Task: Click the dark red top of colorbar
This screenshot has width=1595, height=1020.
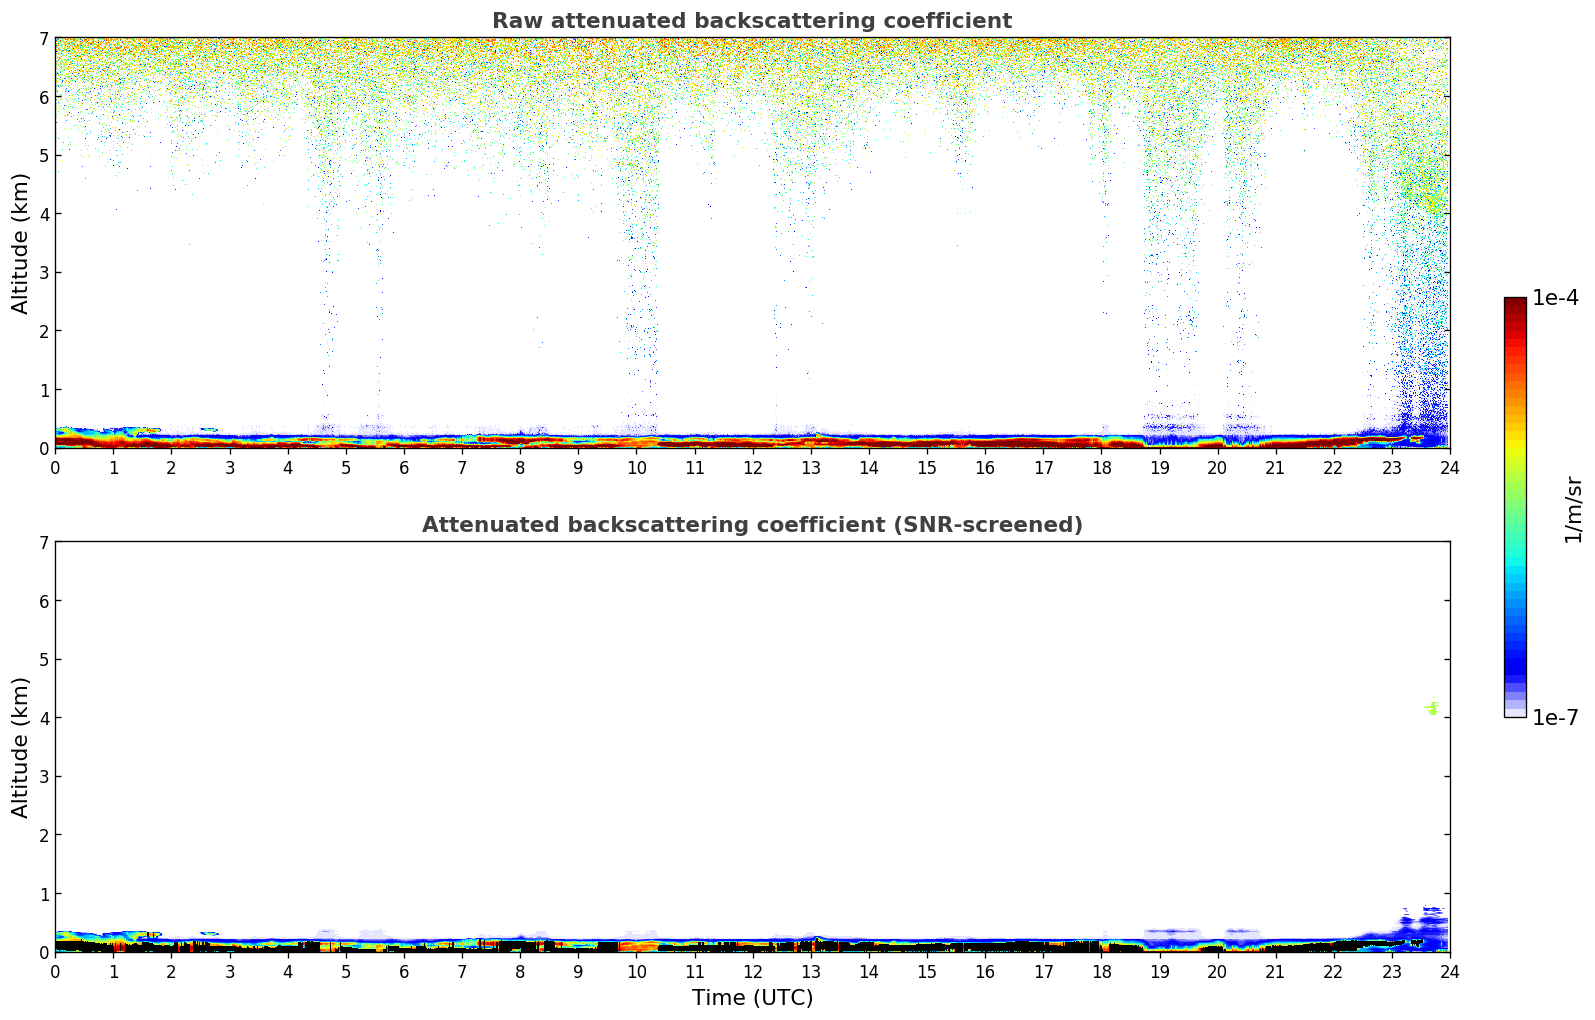Action: (1514, 305)
